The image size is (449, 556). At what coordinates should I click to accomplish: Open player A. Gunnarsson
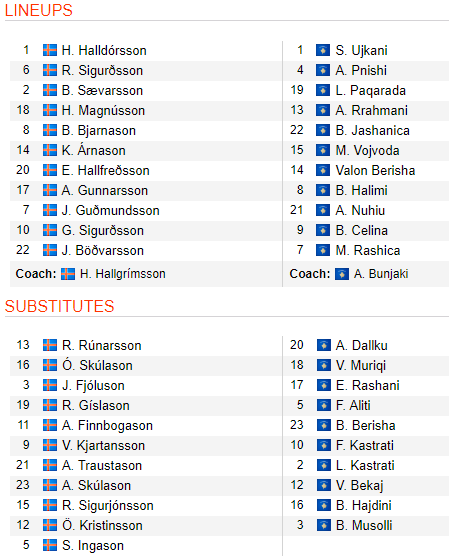[105, 190]
